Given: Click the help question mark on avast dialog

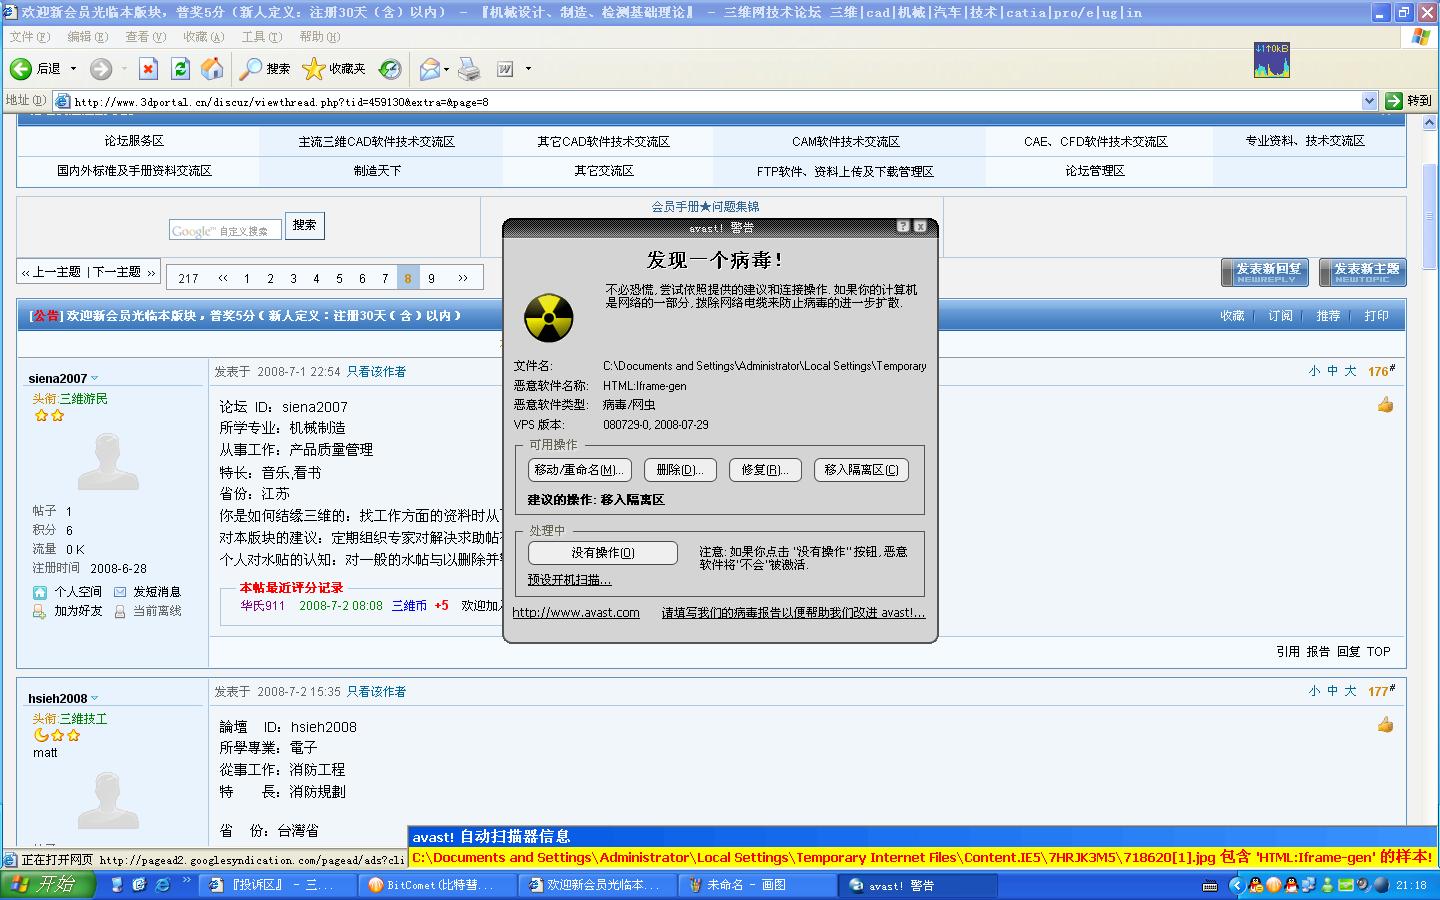Looking at the screenshot, I should (903, 227).
